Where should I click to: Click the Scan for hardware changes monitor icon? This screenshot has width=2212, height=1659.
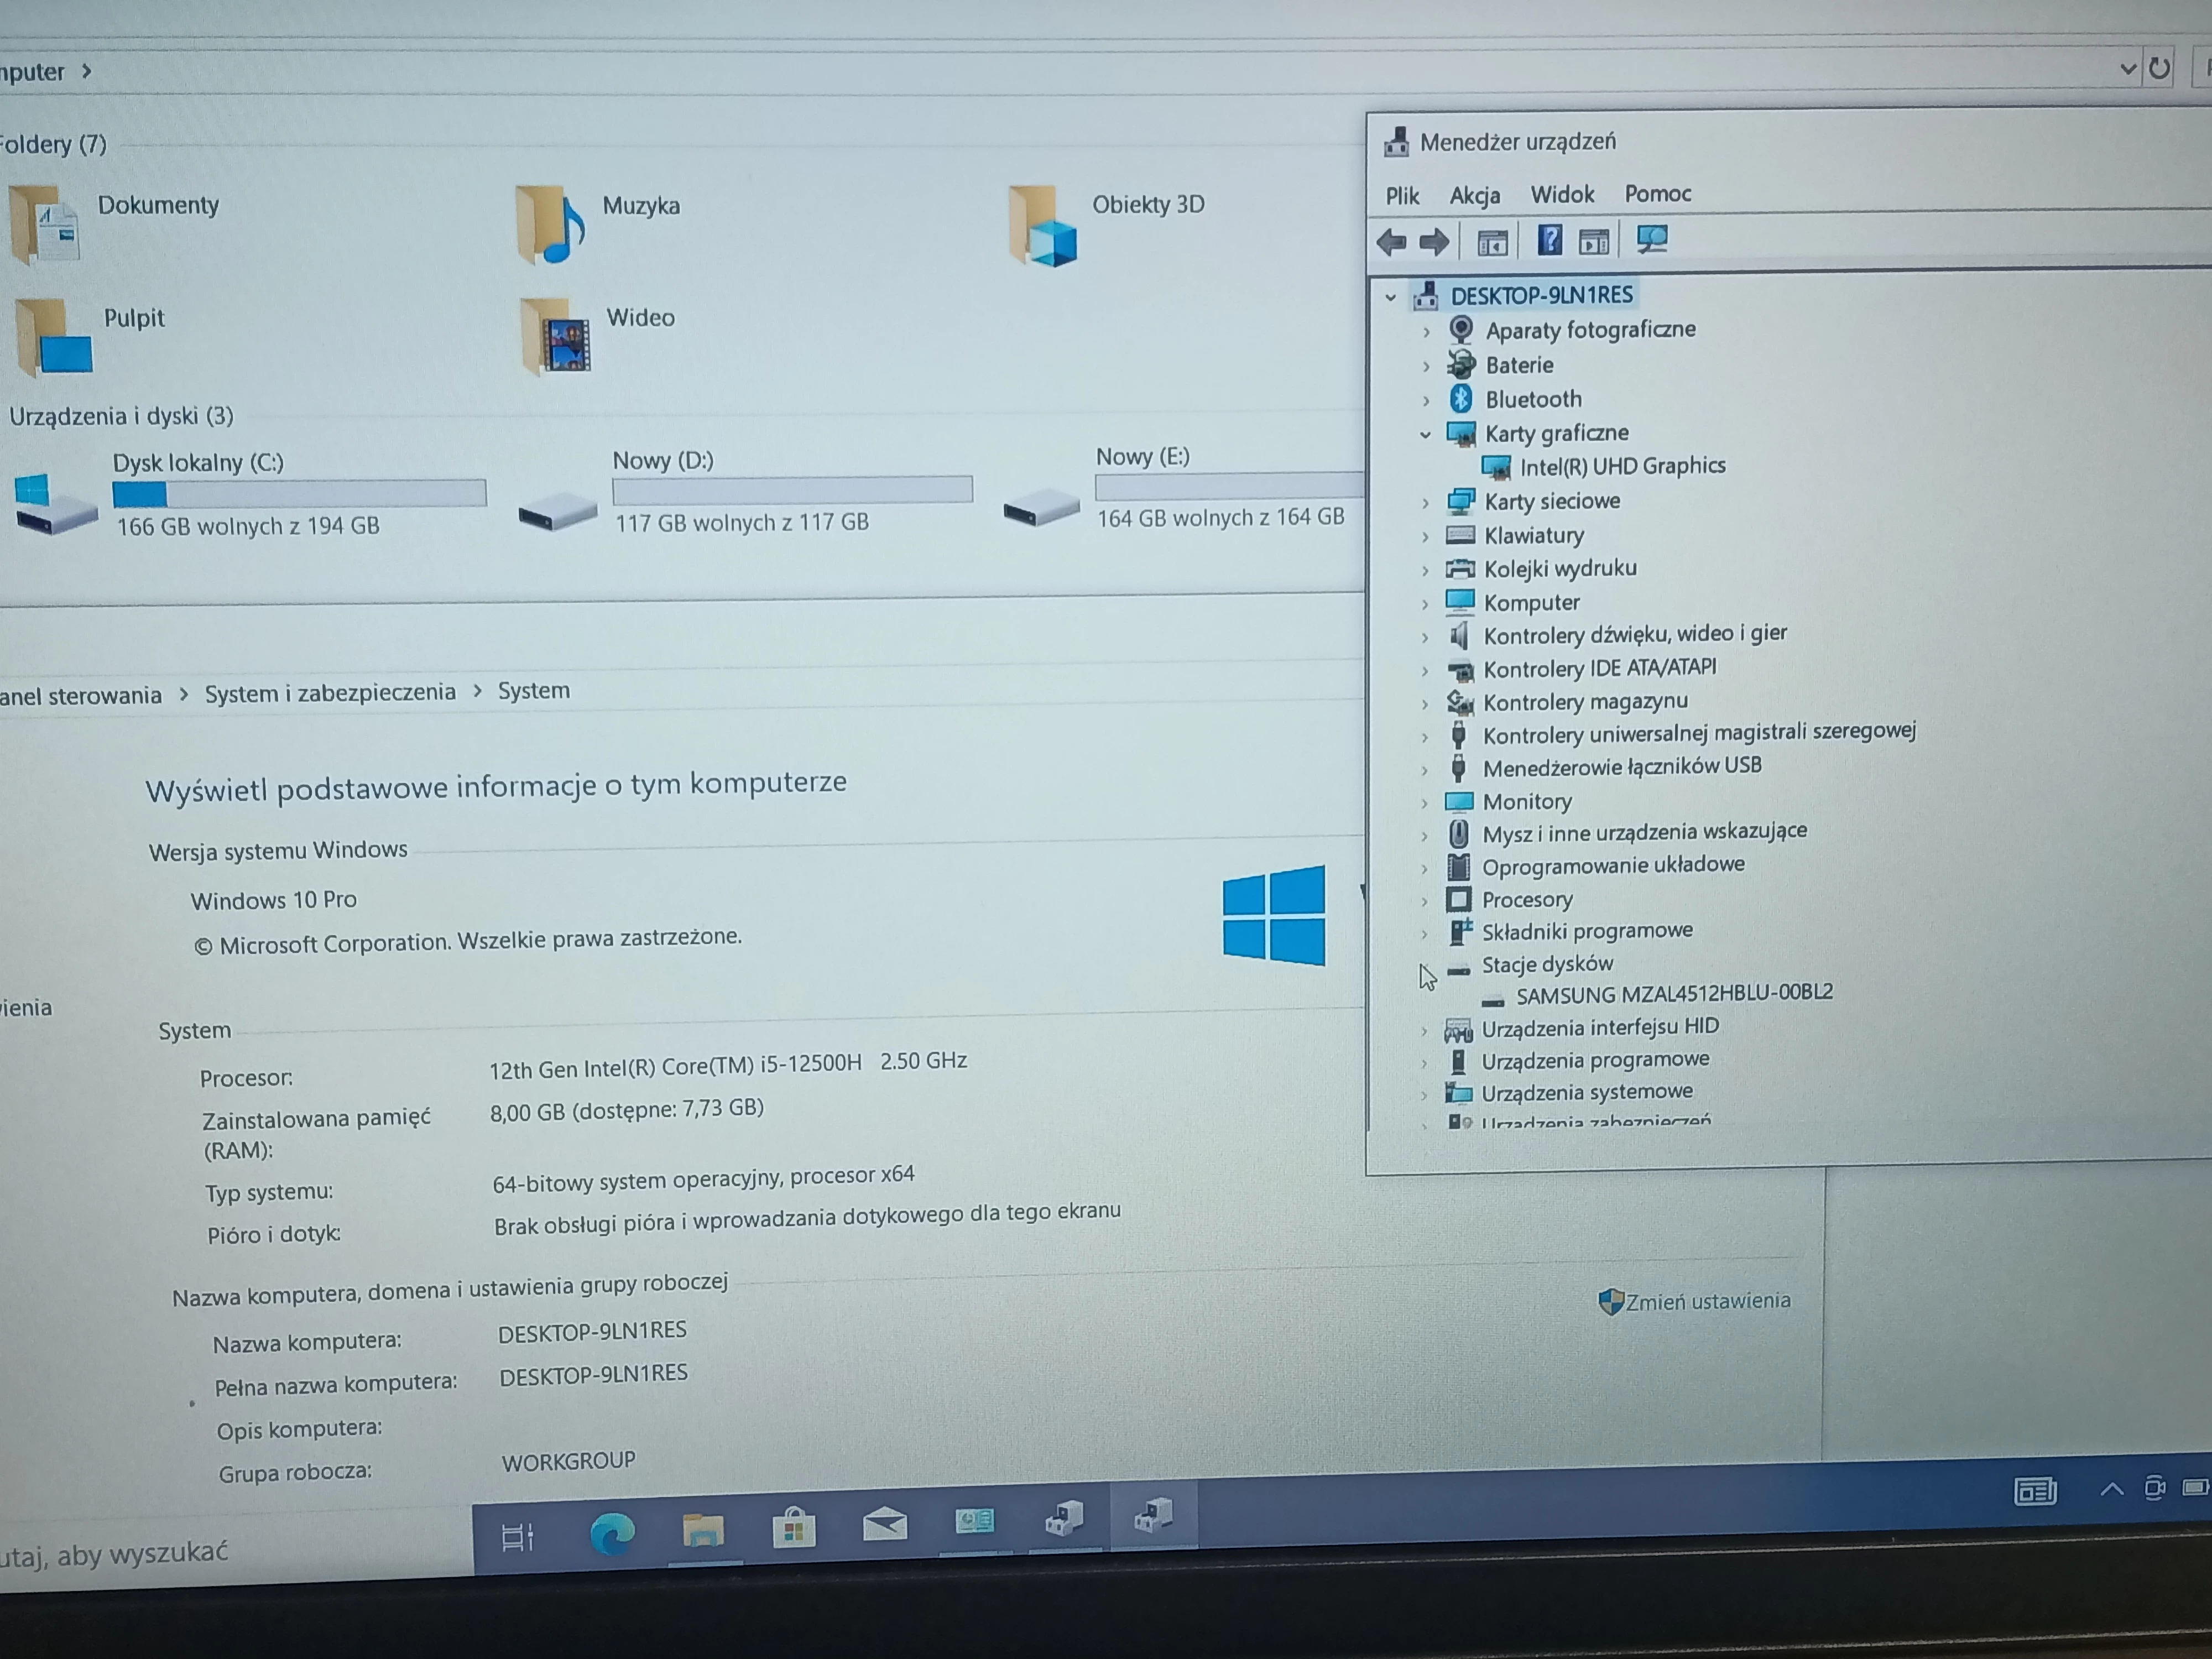point(1651,239)
